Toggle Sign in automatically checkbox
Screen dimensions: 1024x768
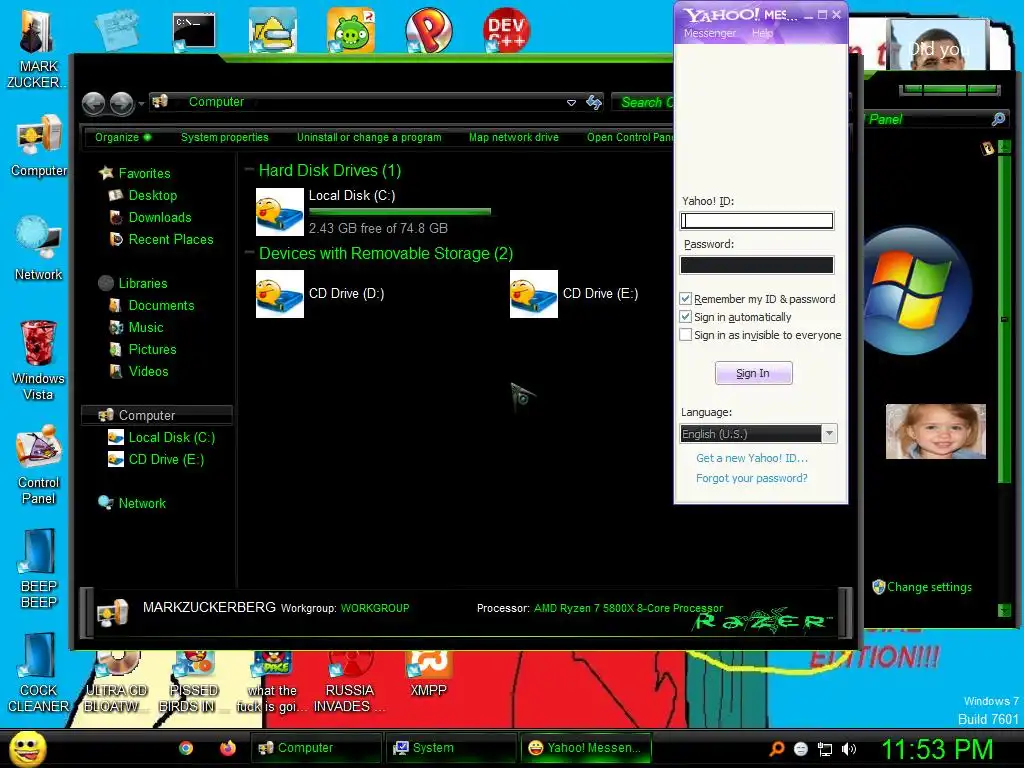pyautogui.click(x=685, y=317)
